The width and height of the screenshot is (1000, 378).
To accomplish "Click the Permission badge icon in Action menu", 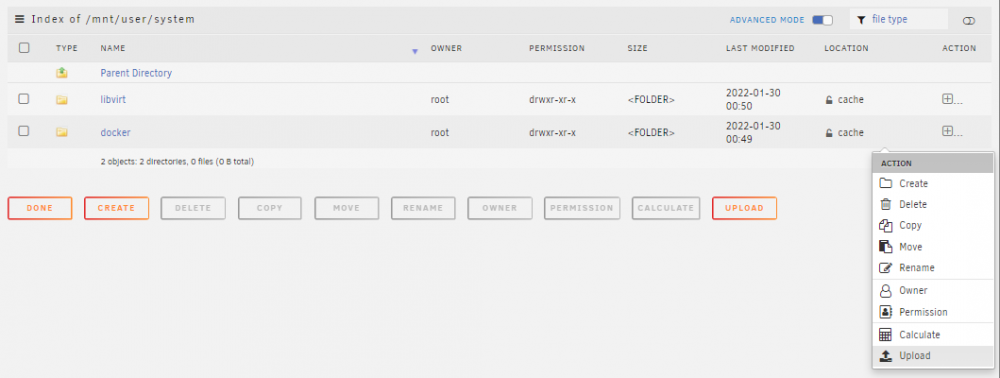I will coord(885,312).
